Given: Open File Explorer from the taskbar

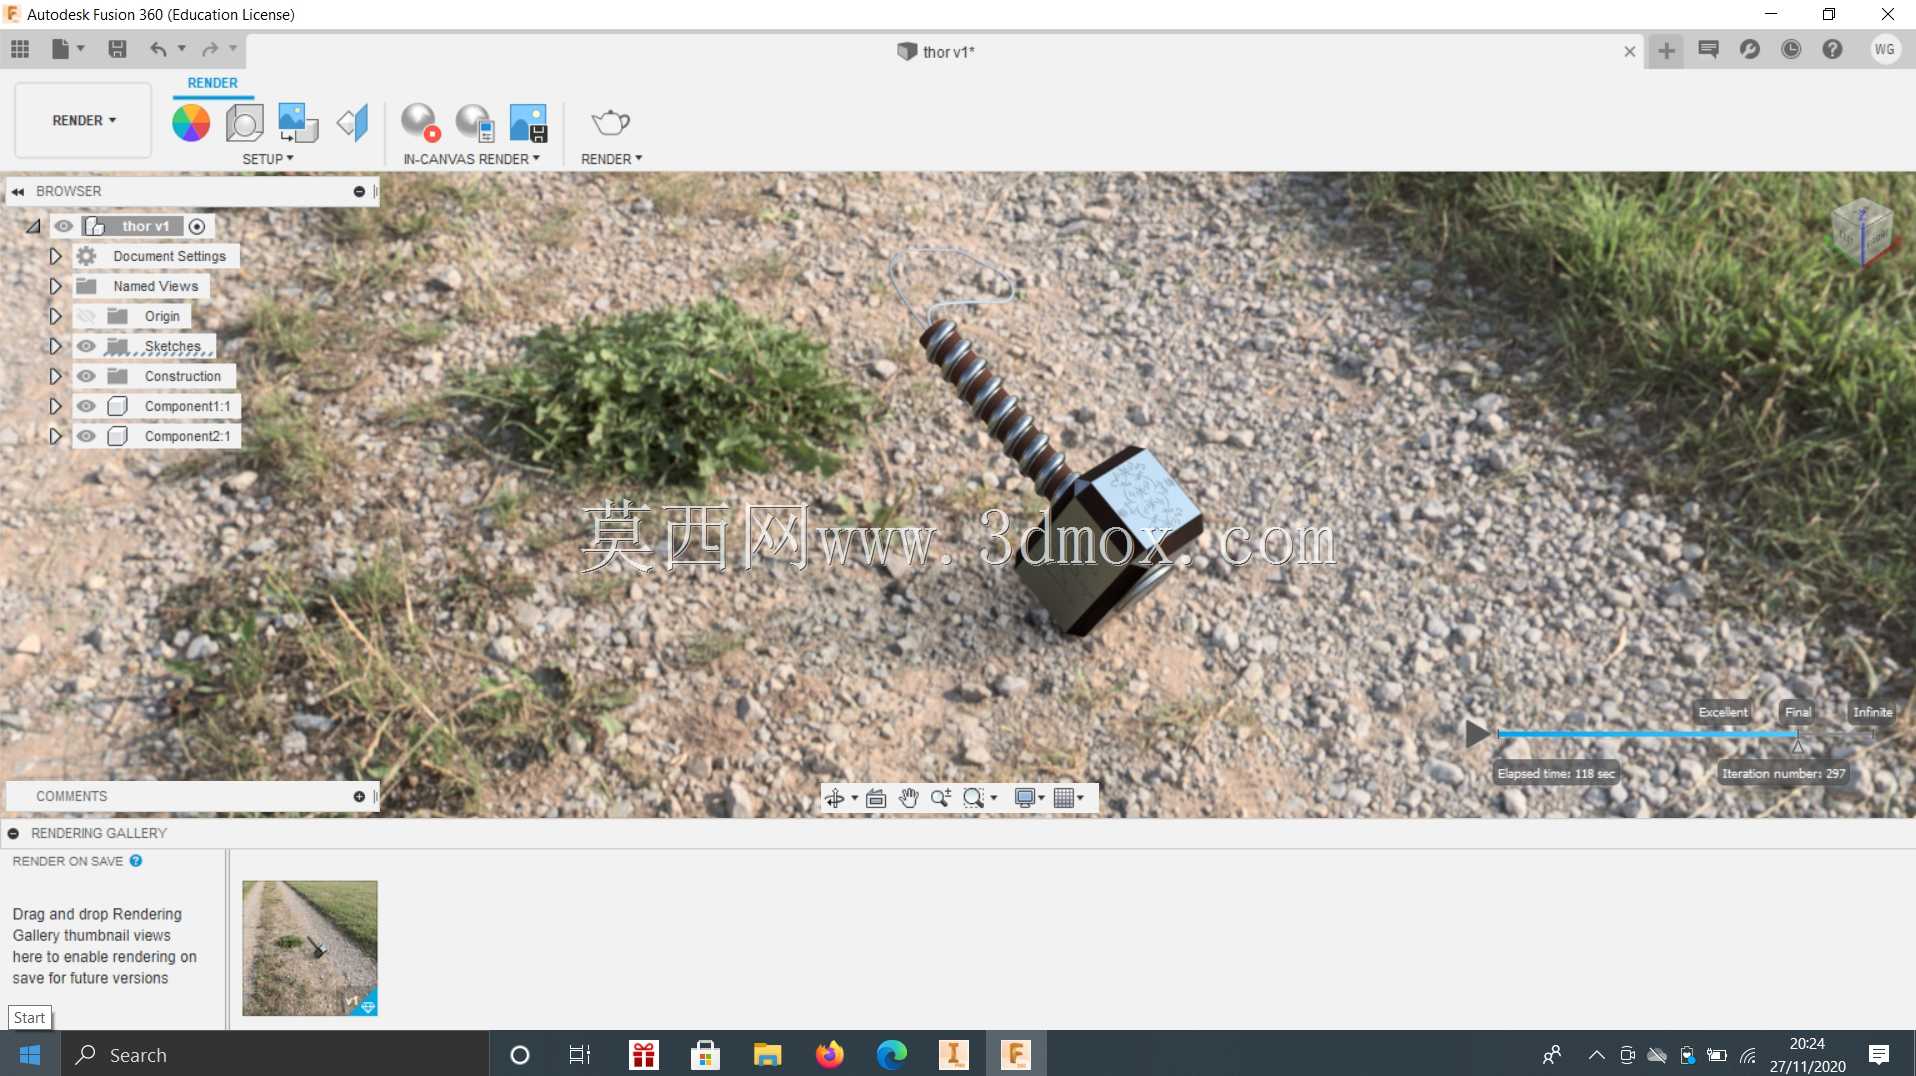Looking at the screenshot, I should point(768,1055).
